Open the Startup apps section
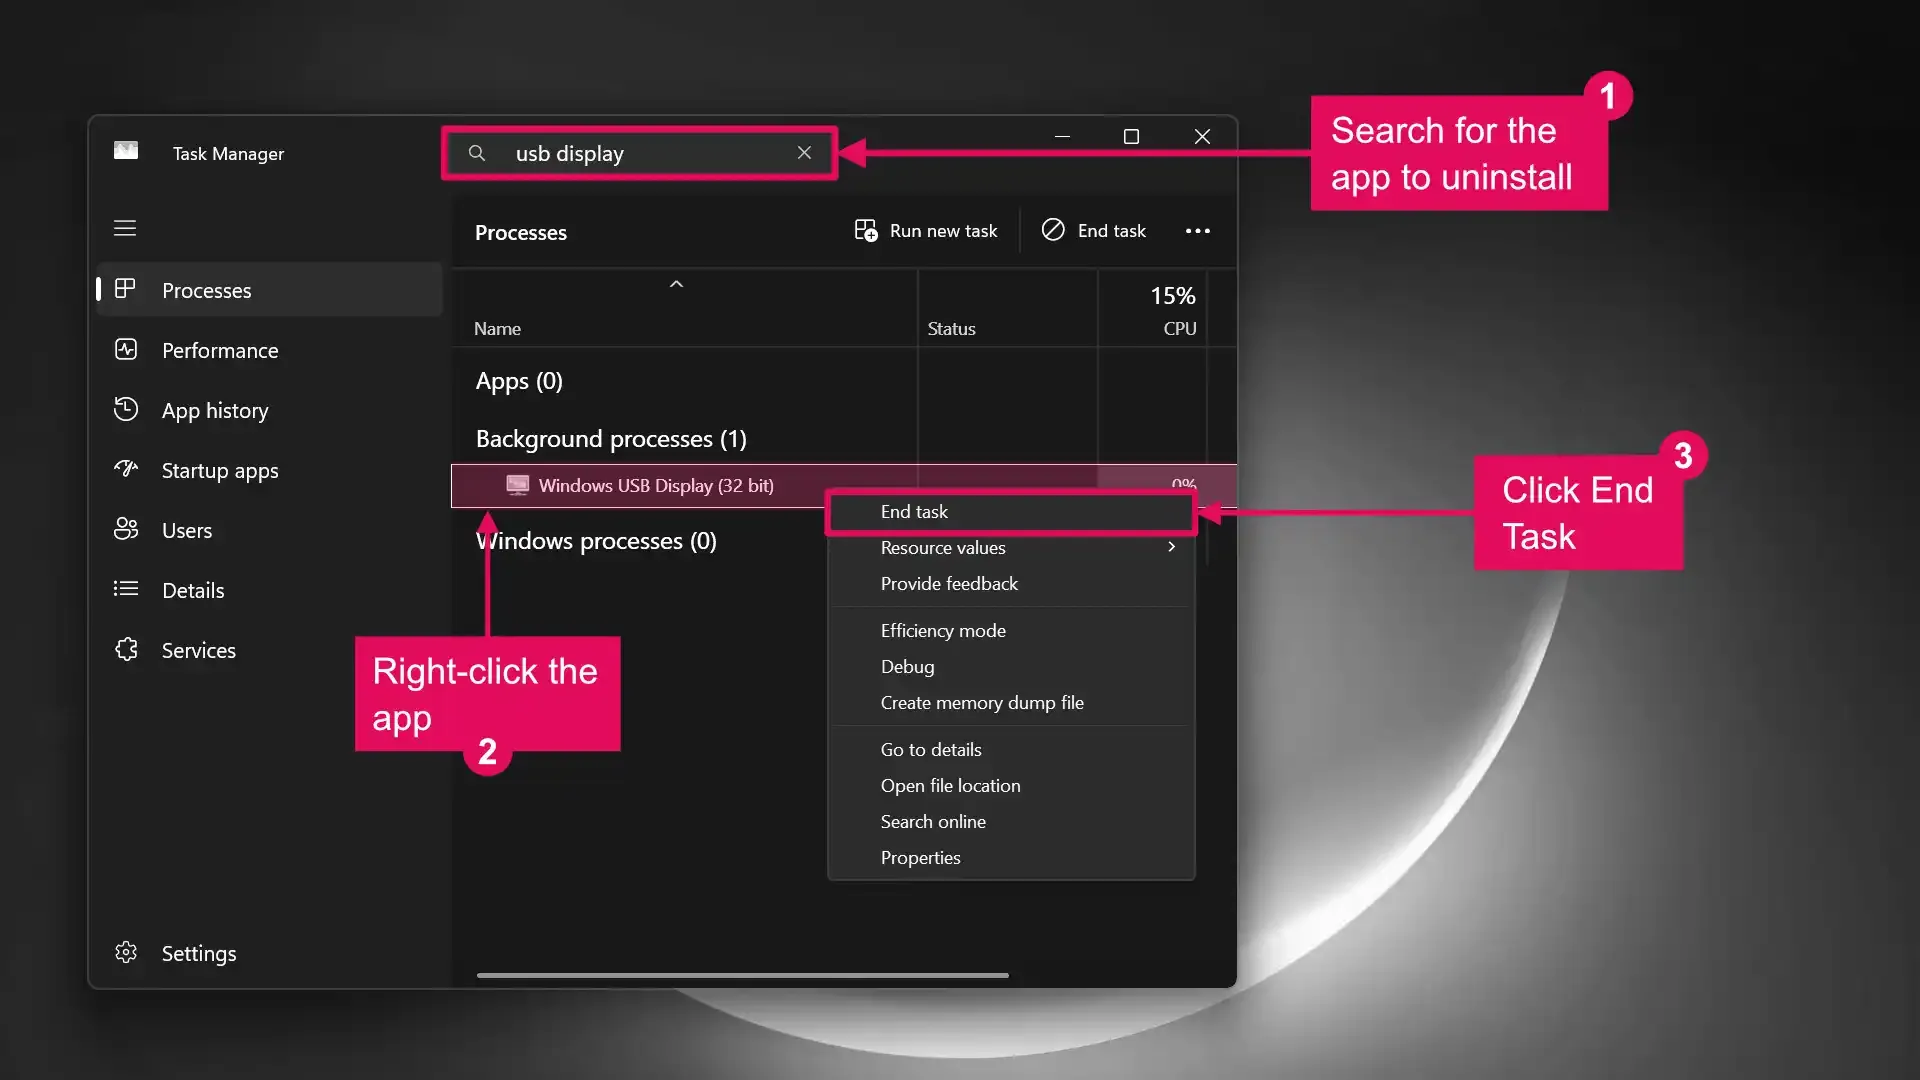Image resolution: width=1920 pixels, height=1080 pixels. [218, 470]
